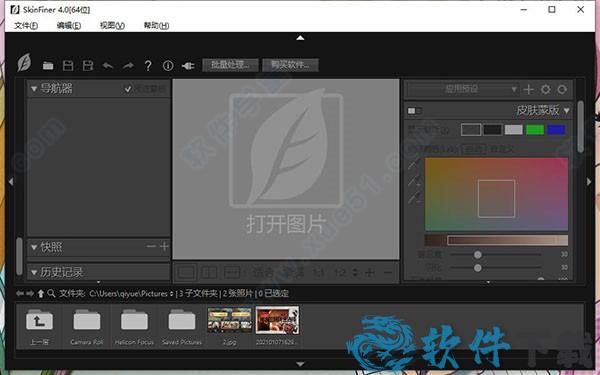
Task: Collapse the 历史记录 panel
Action: (34, 272)
